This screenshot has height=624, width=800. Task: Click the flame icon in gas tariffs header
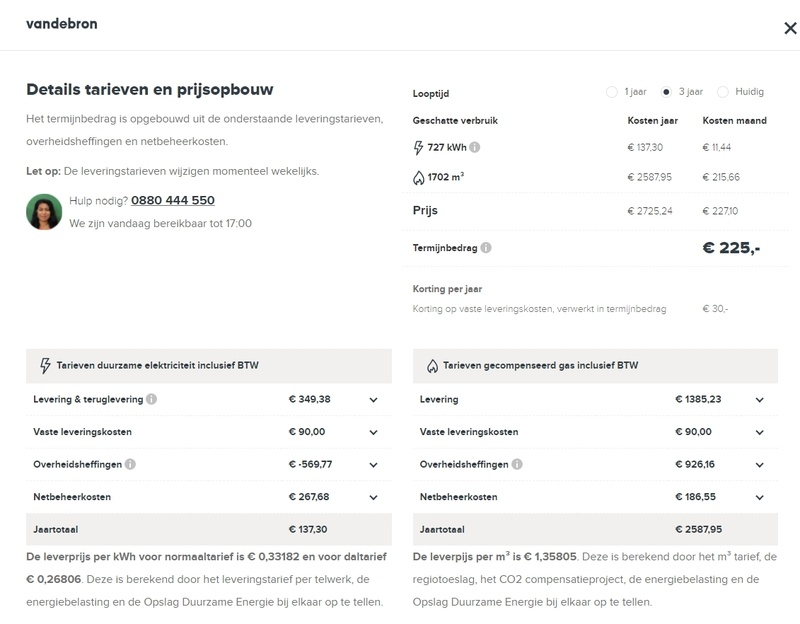click(431, 366)
